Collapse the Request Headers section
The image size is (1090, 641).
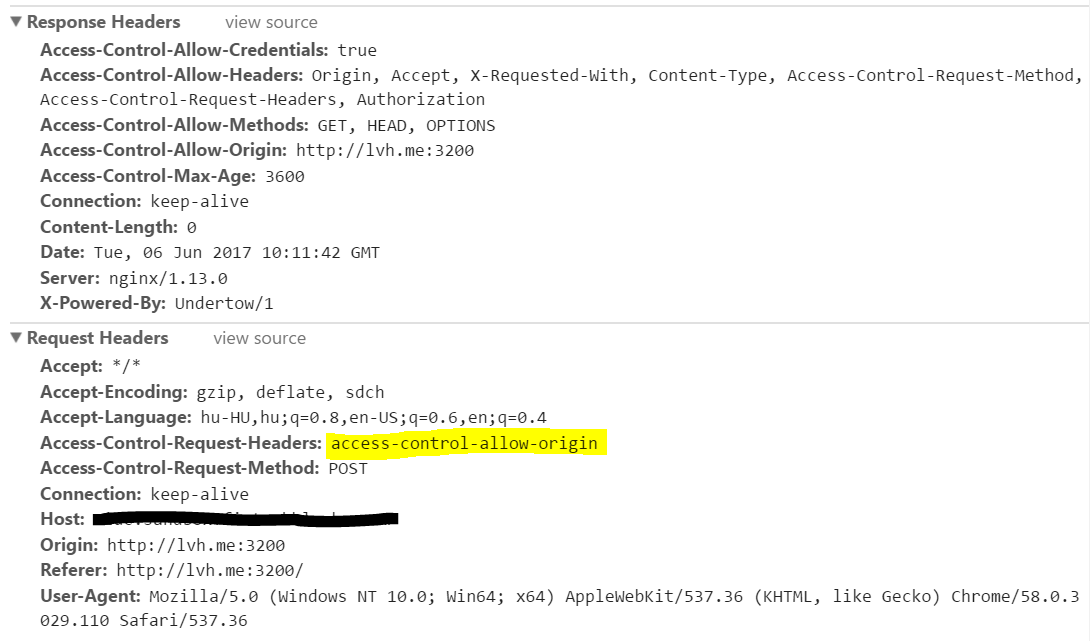(x=15, y=338)
